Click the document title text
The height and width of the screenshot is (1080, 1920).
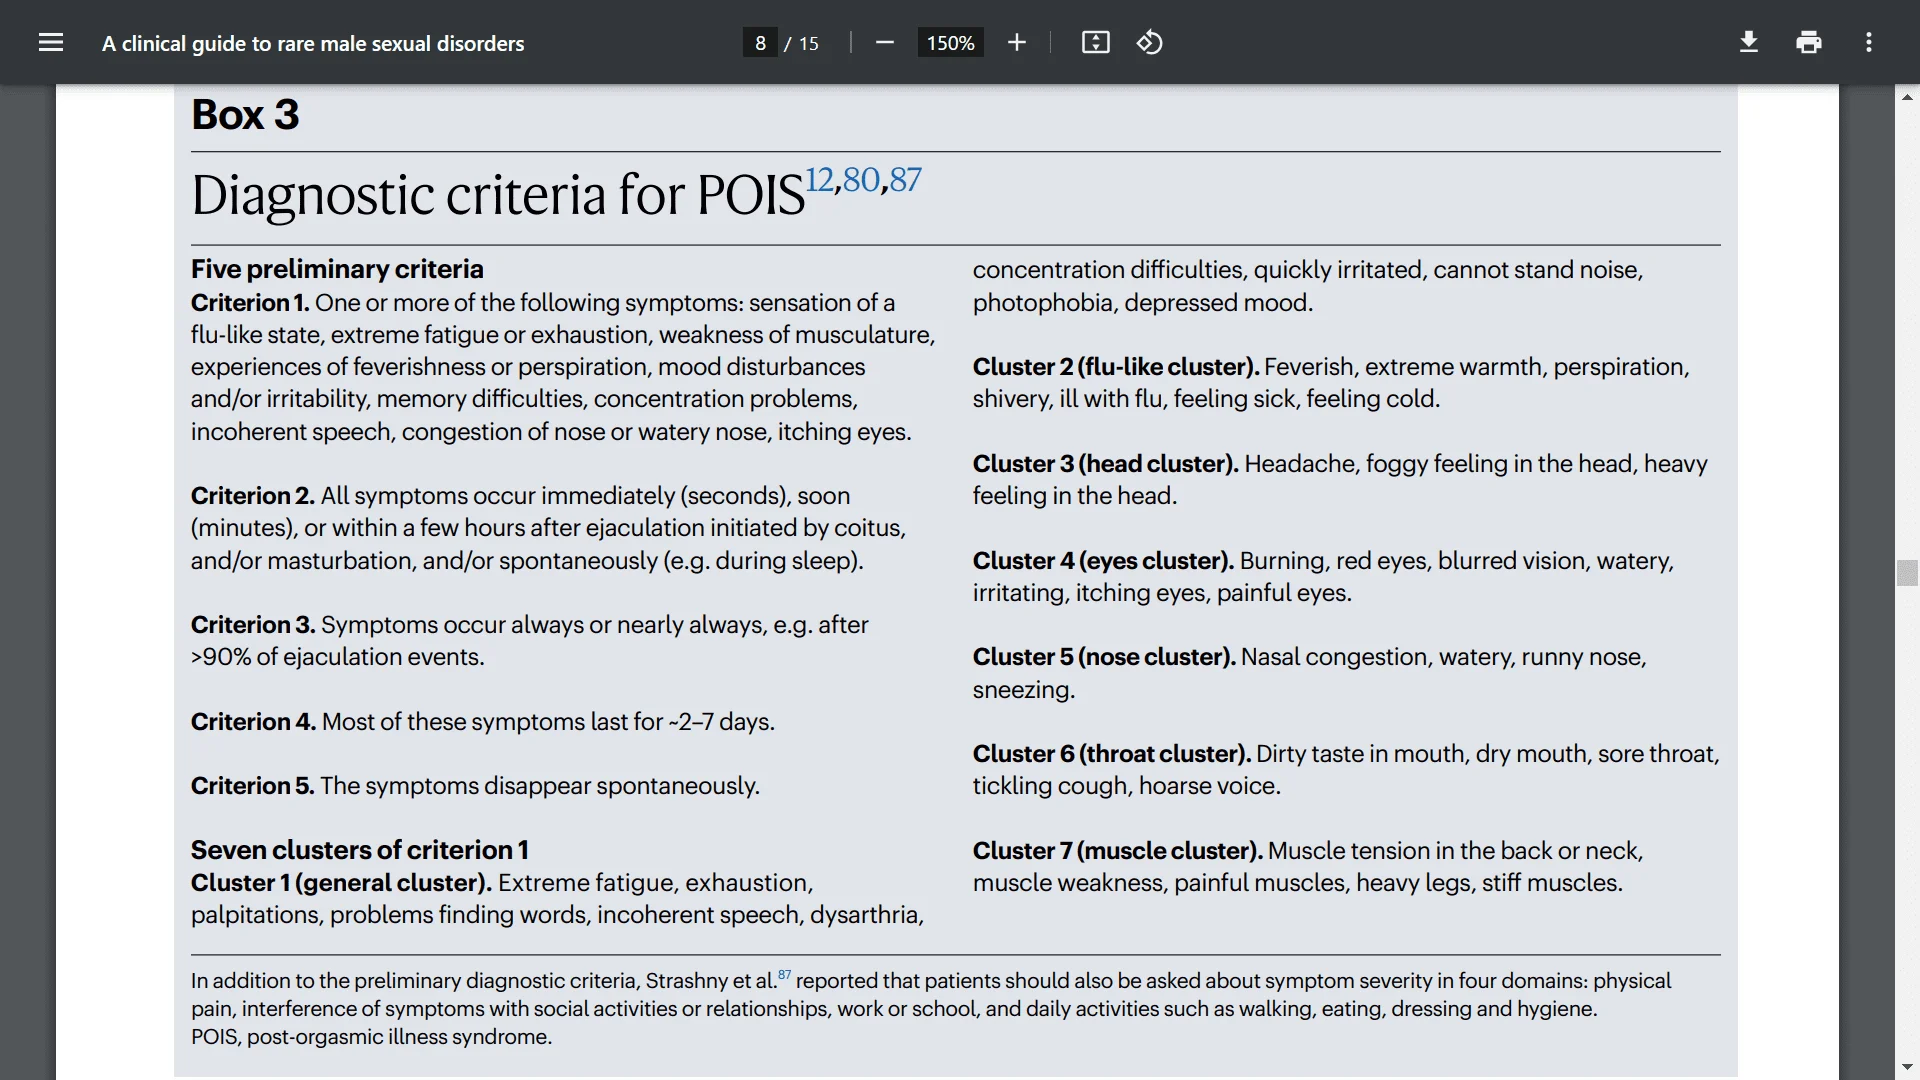313,43
